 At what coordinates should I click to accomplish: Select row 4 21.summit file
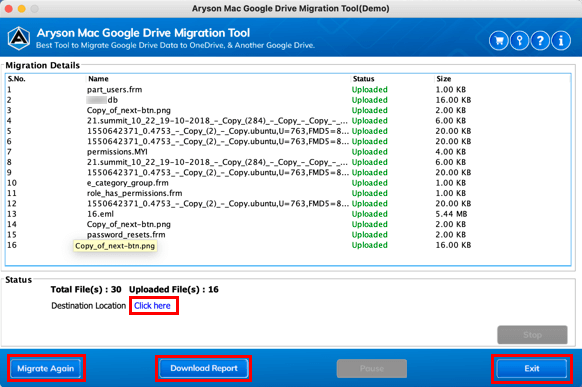288,121
